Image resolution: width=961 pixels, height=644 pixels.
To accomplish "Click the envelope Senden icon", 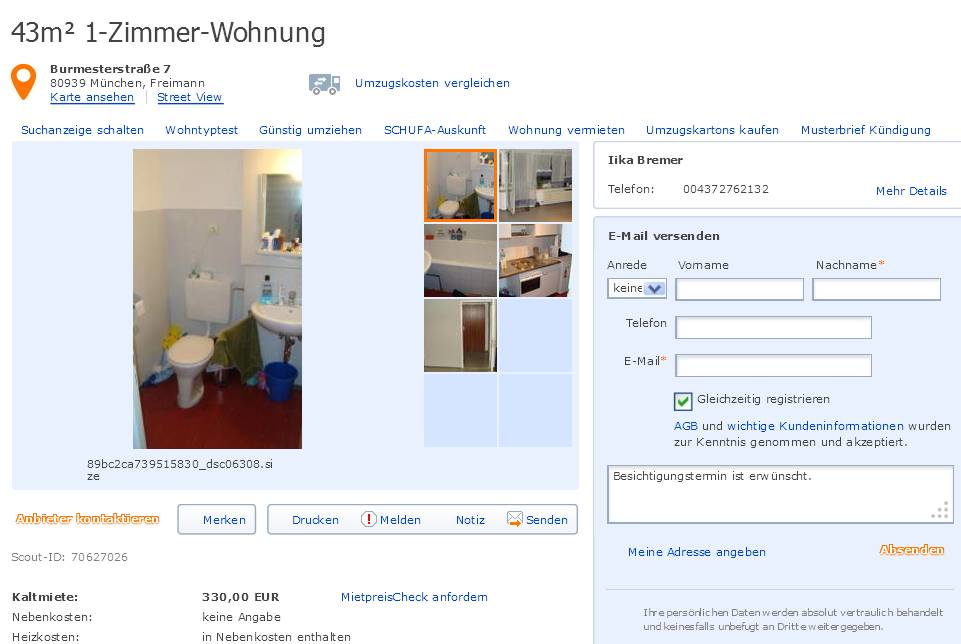I will coord(515,519).
